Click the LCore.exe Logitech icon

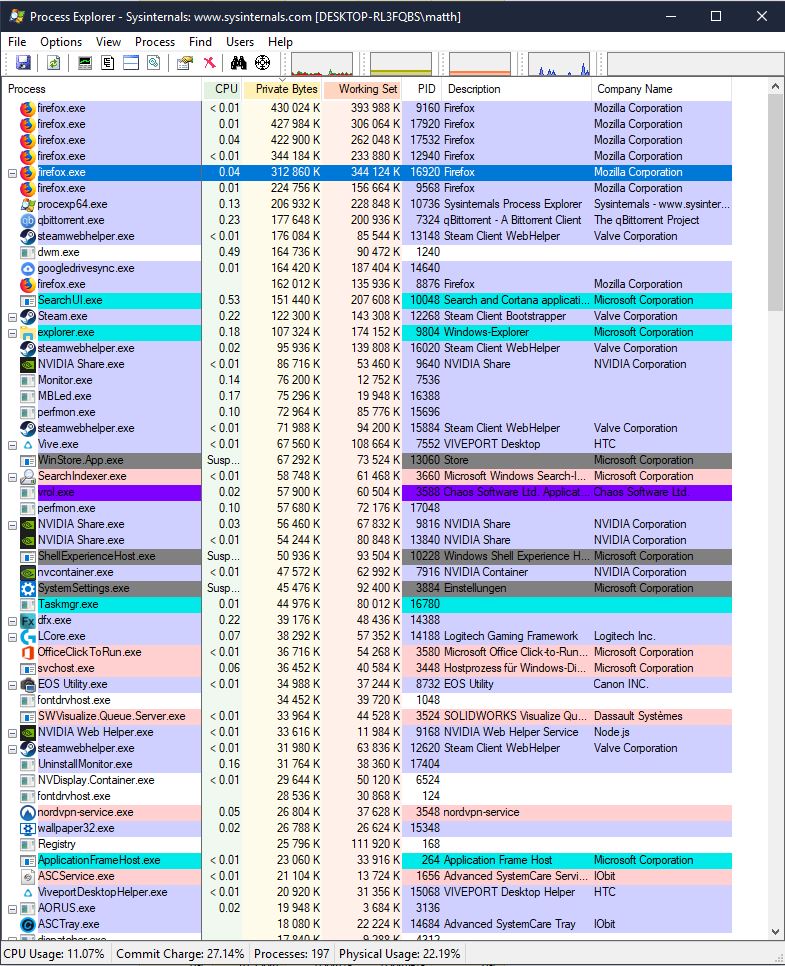click(x=28, y=636)
